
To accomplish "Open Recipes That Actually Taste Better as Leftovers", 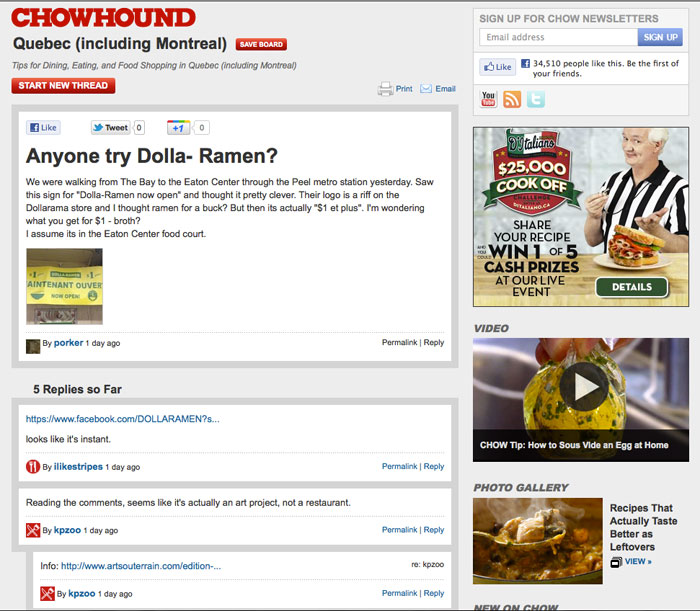I will click(x=643, y=528).
